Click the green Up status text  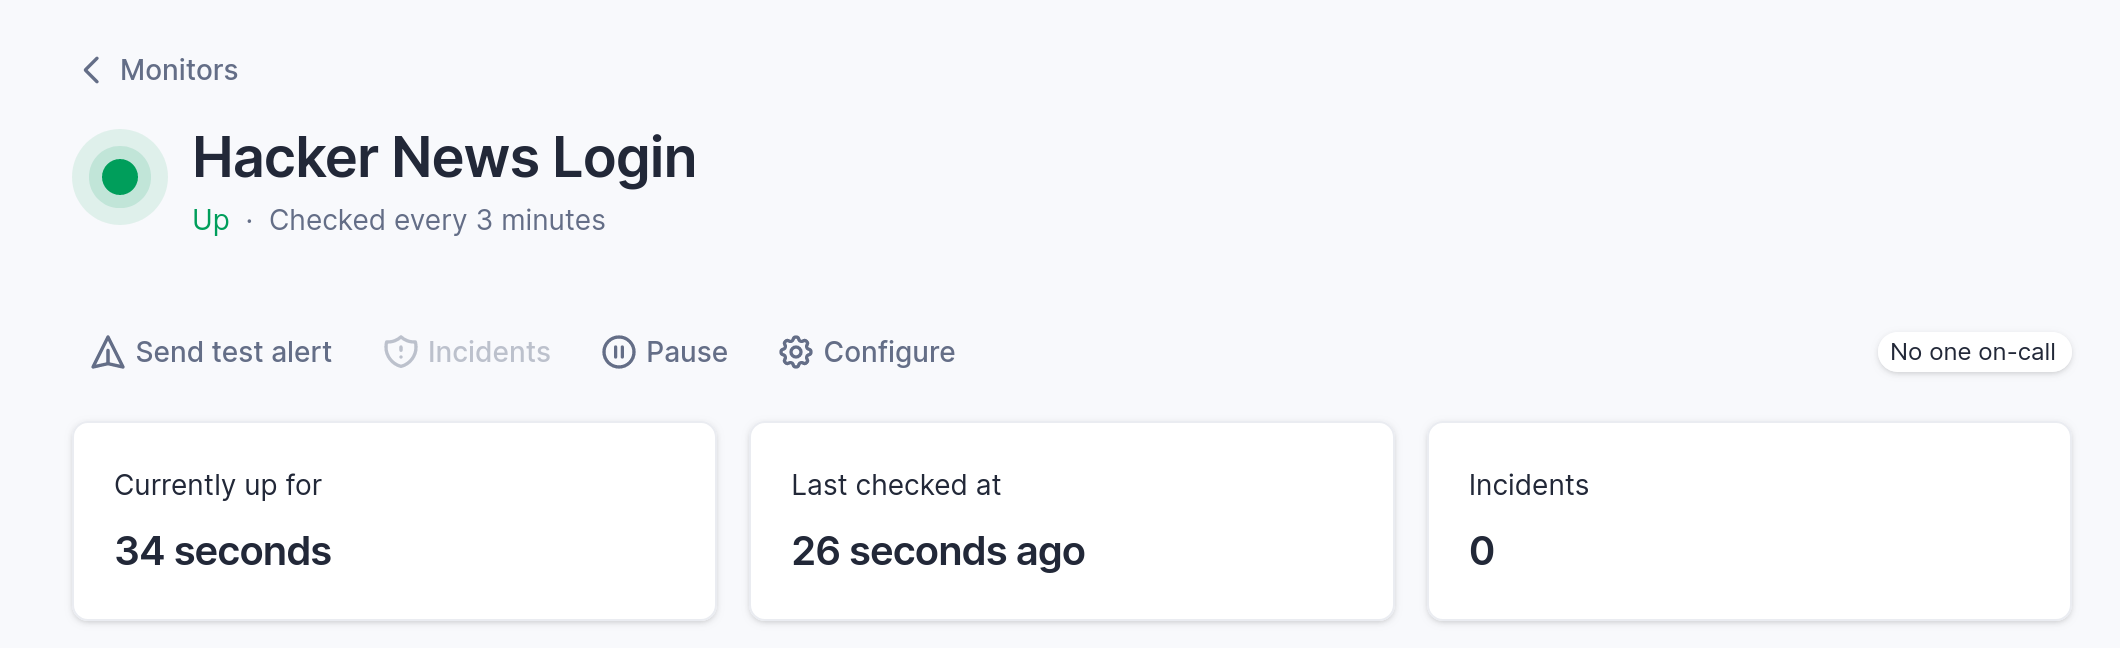pyautogui.click(x=211, y=220)
